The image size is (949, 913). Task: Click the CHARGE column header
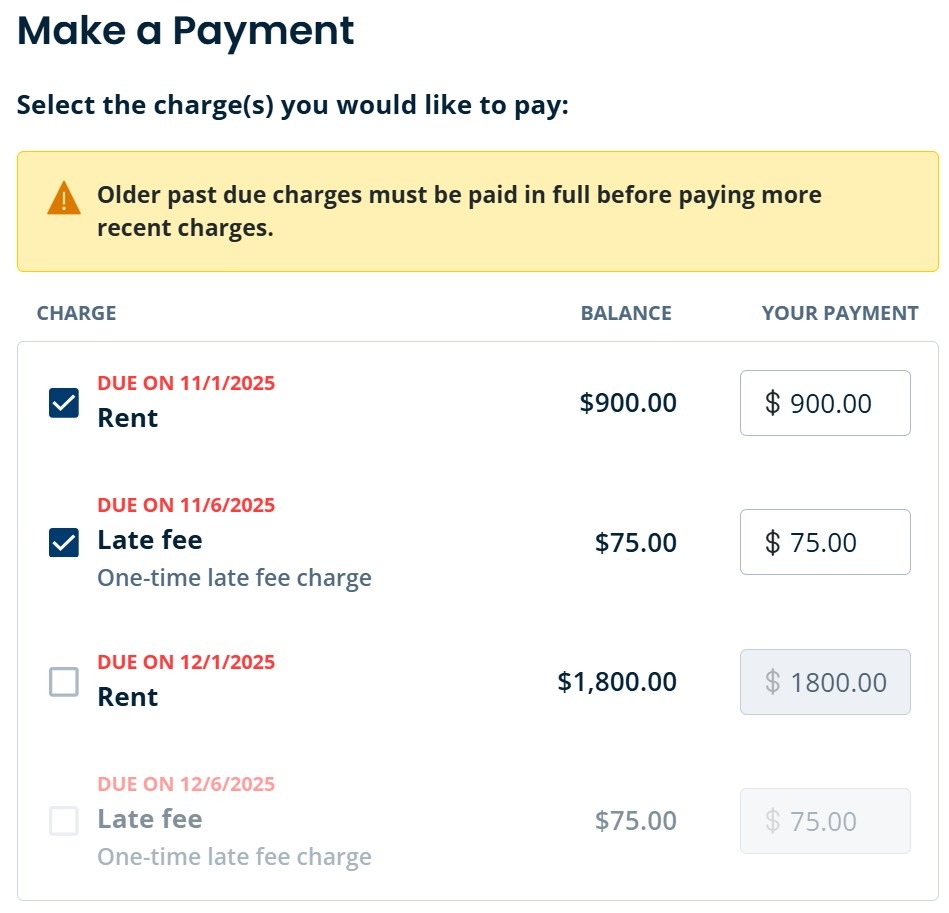(77, 313)
